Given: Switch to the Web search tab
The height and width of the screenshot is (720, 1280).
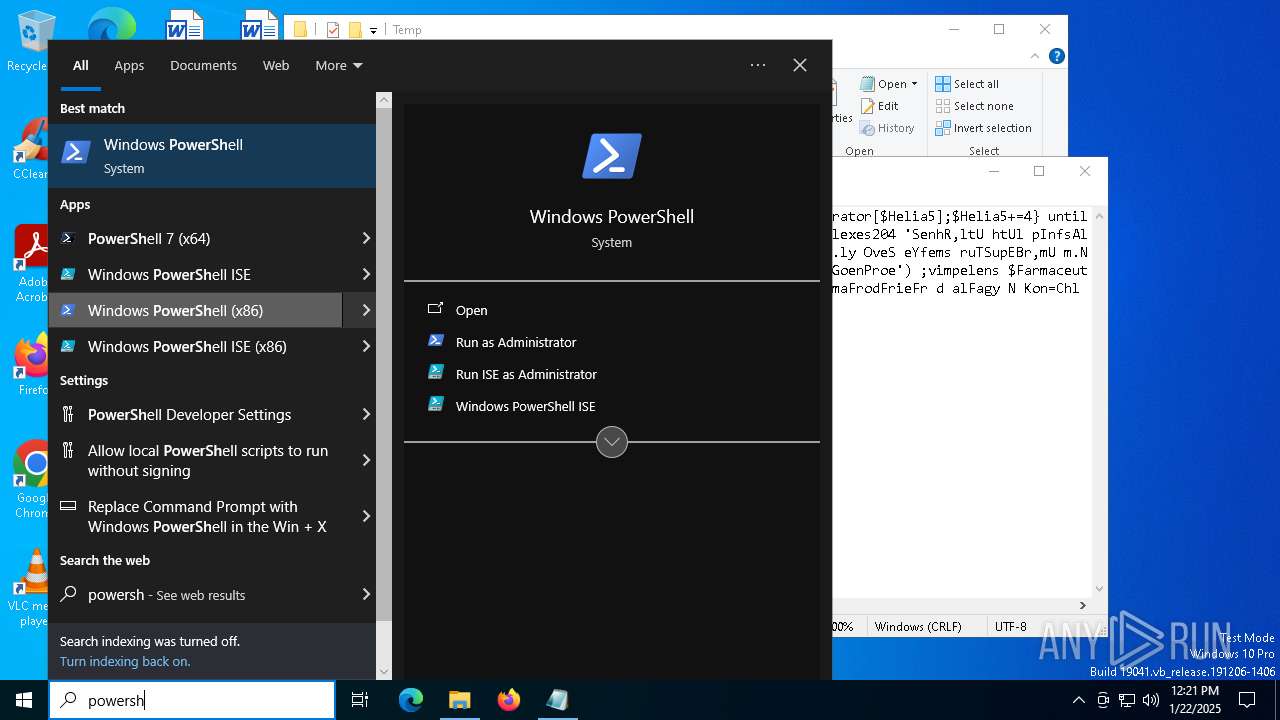Looking at the screenshot, I should [276, 65].
